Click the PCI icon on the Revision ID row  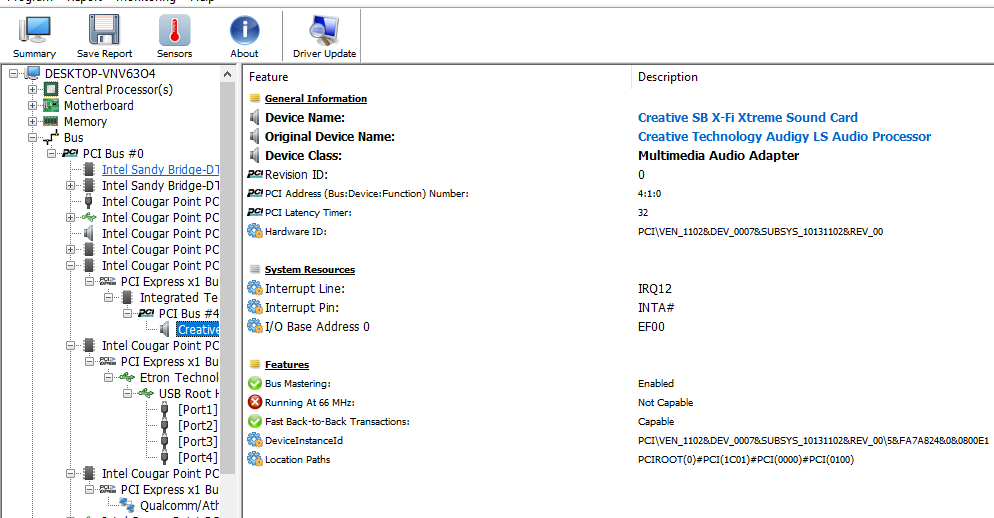pyautogui.click(x=255, y=174)
